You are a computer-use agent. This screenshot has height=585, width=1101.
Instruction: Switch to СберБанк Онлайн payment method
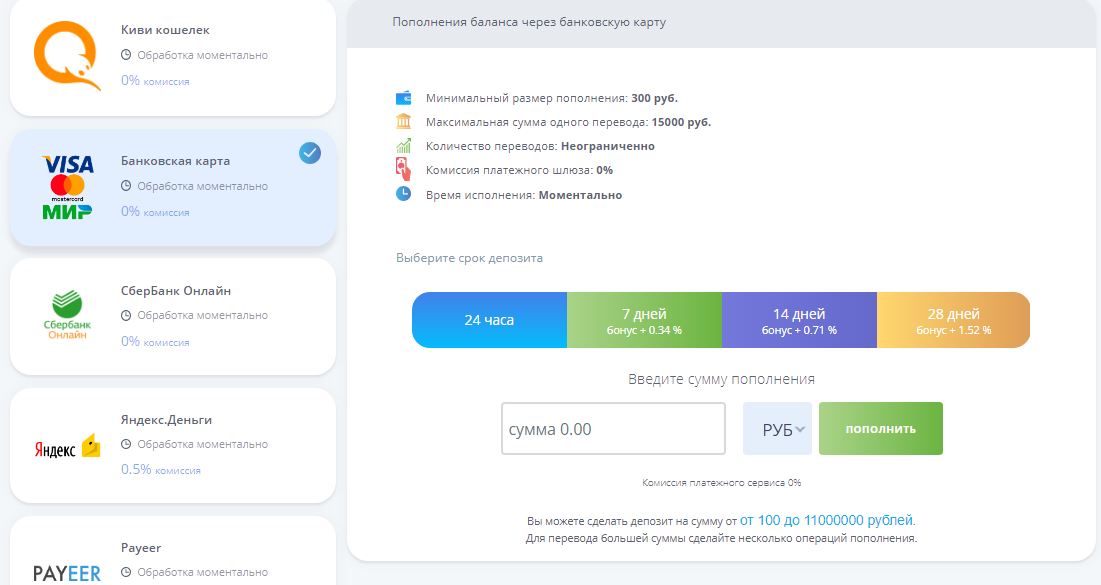(x=172, y=316)
